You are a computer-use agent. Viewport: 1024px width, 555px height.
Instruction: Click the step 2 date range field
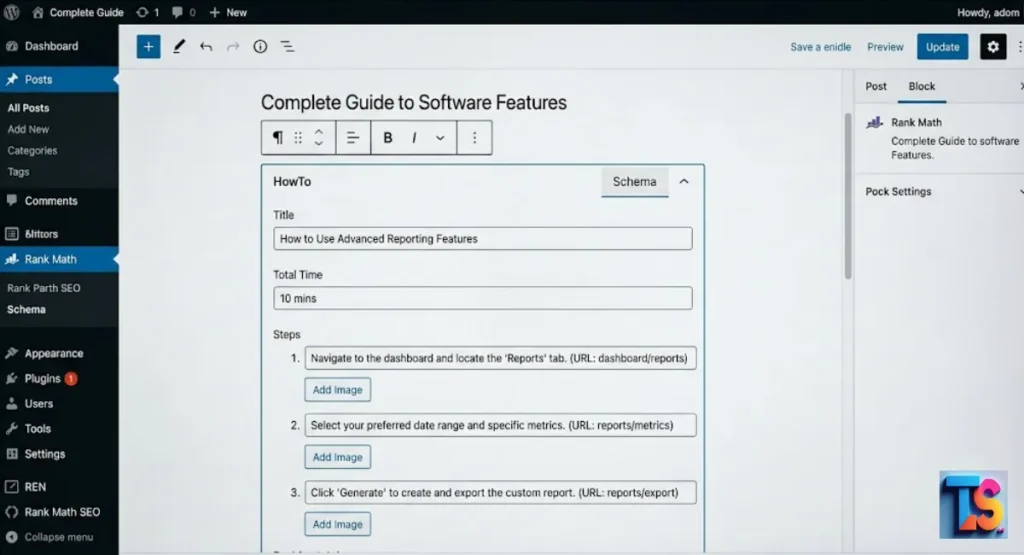pos(500,425)
